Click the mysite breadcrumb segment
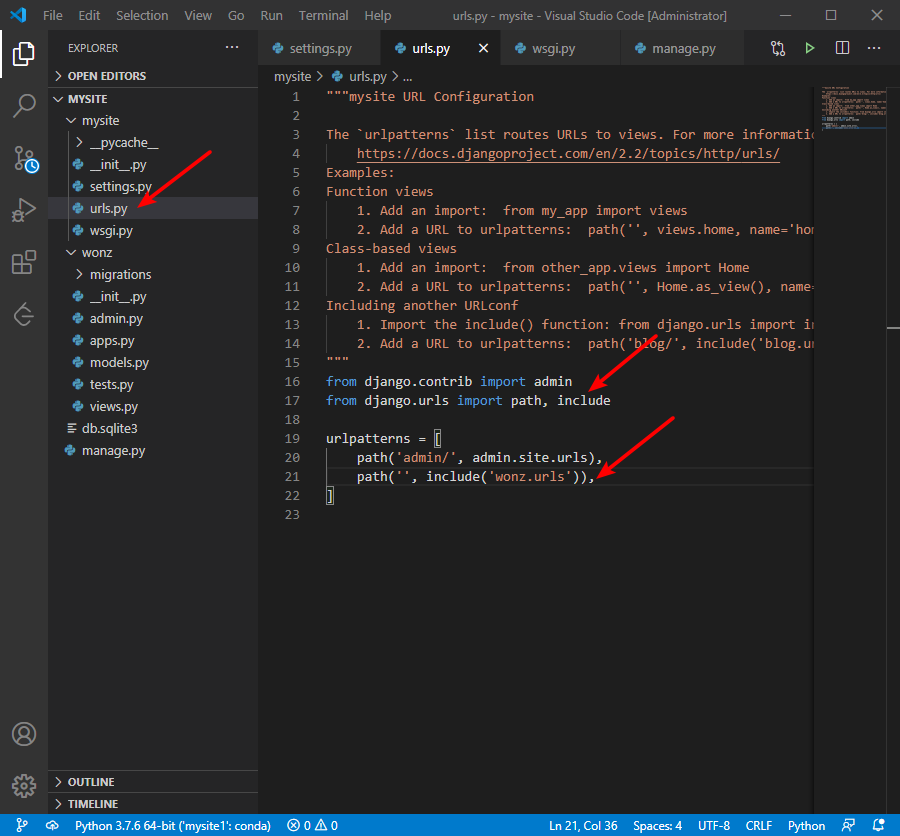900x836 pixels. tap(292, 76)
